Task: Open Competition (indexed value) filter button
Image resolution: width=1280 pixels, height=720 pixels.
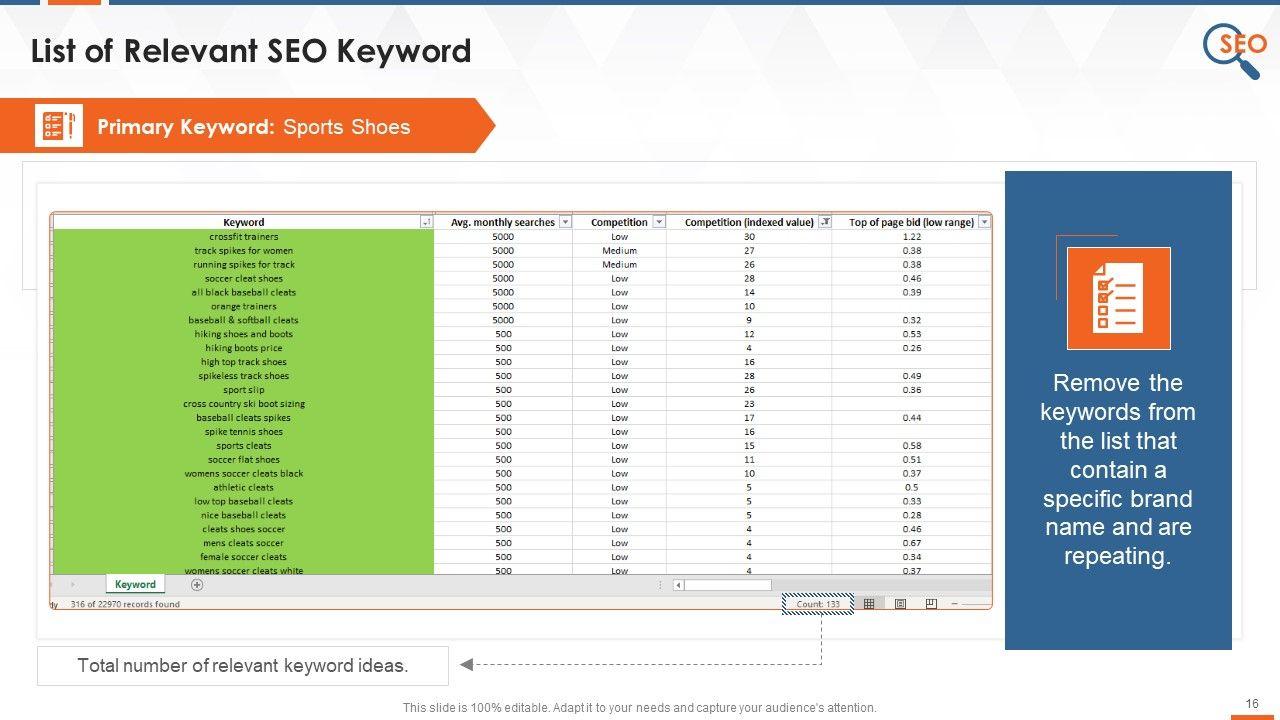Action: tap(824, 222)
